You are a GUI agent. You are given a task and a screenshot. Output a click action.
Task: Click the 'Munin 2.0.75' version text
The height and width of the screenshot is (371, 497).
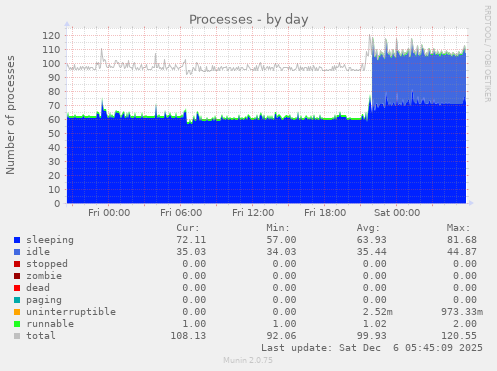point(248,360)
